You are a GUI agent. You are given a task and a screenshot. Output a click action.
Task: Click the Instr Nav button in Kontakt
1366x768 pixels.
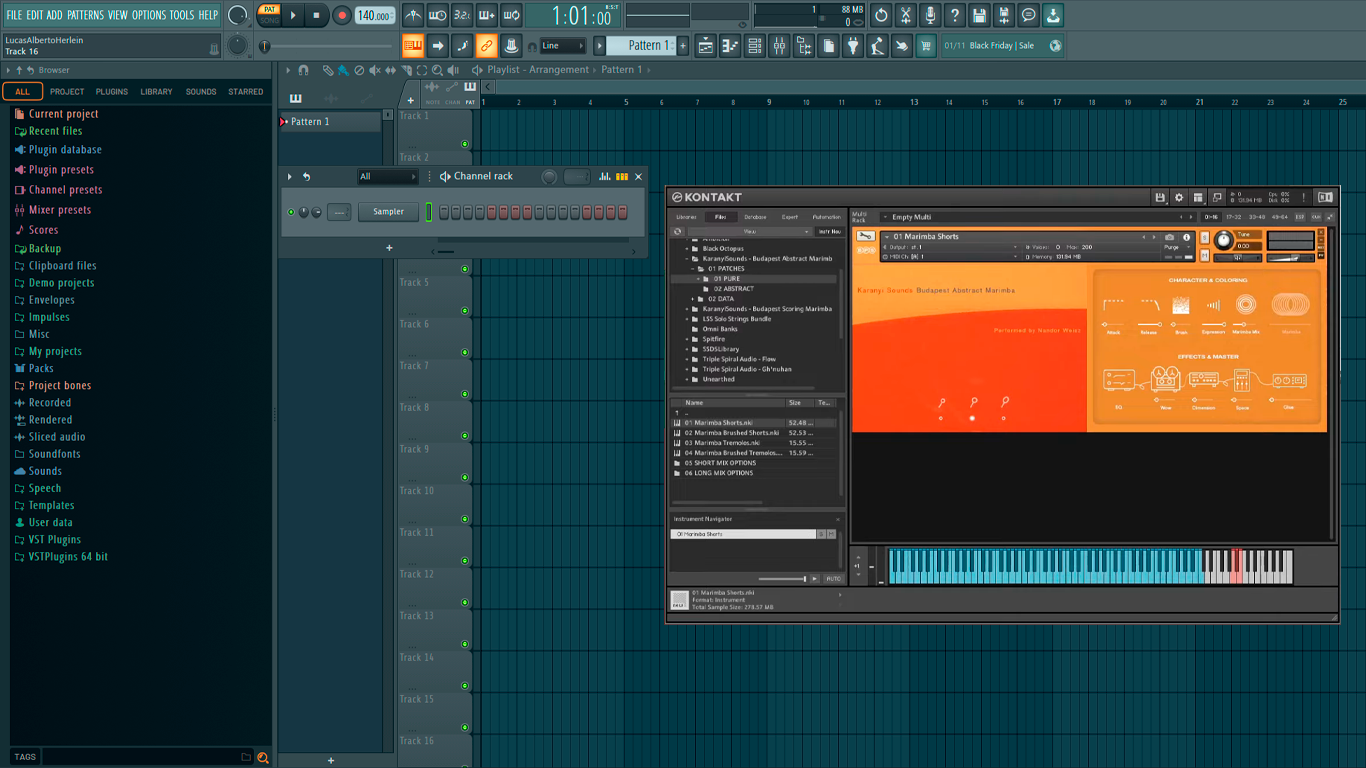pos(830,231)
